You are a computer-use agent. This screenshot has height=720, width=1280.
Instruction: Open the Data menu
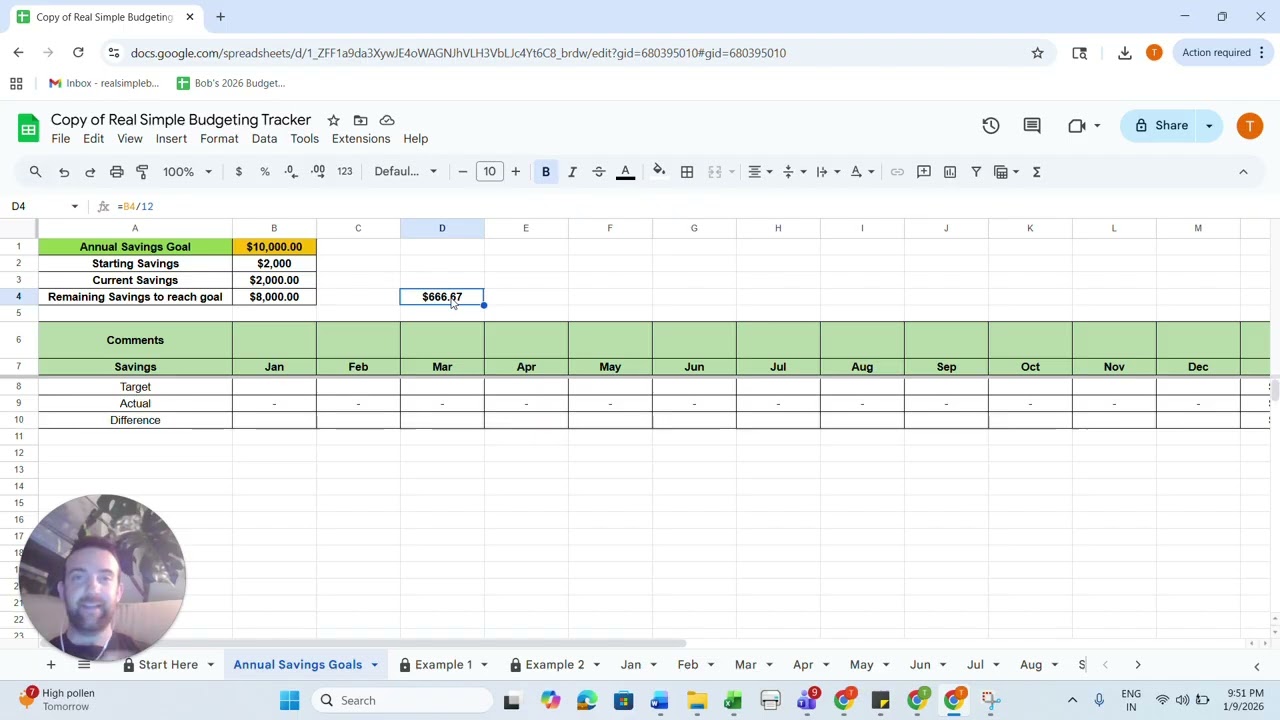(x=264, y=139)
